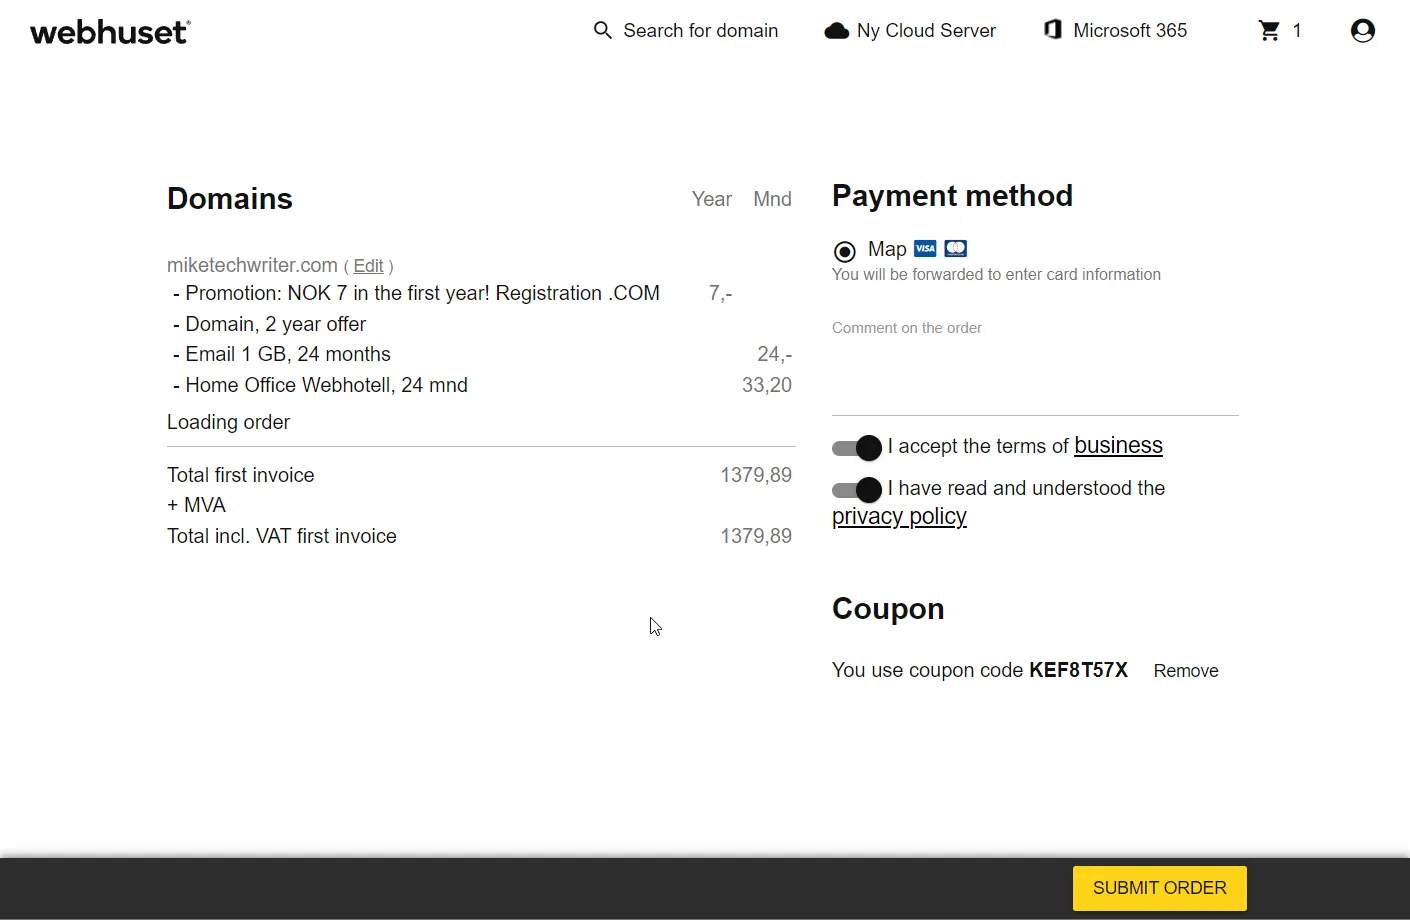
Task: Click SUBMIT ORDER
Action: 1159,887
